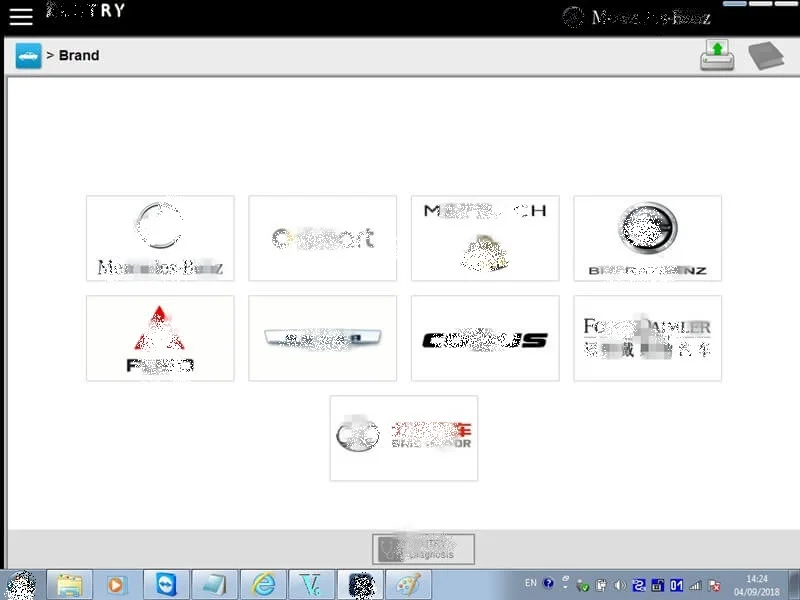Screen dimensions: 800x600
Task: Open Windows Explorer from taskbar
Action: click(70, 585)
